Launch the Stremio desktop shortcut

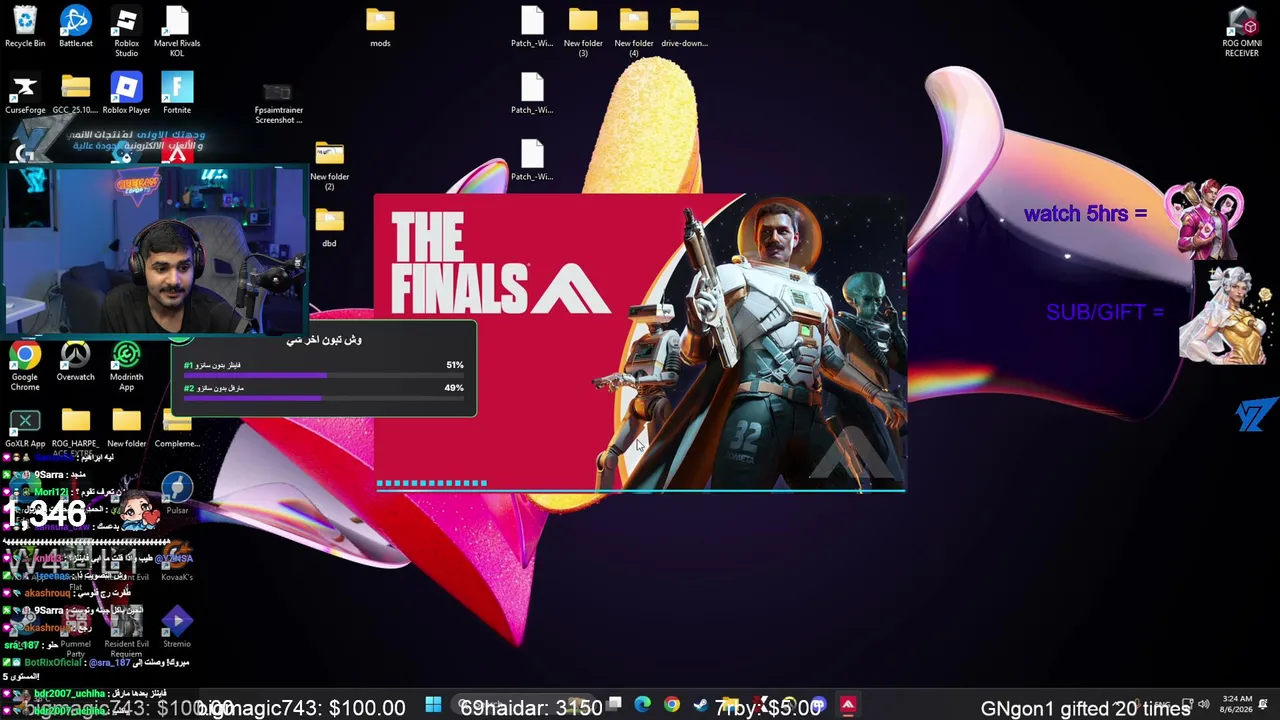coord(177,627)
